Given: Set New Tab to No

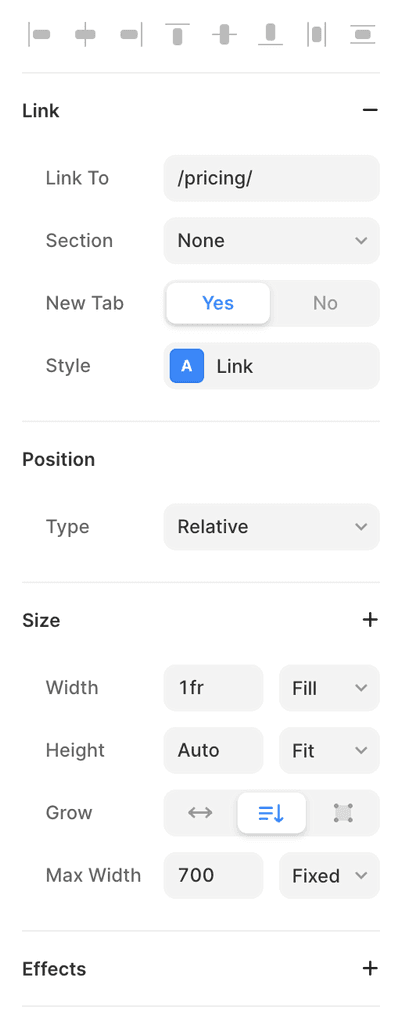Looking at the screenshot, I should point(325,303).
